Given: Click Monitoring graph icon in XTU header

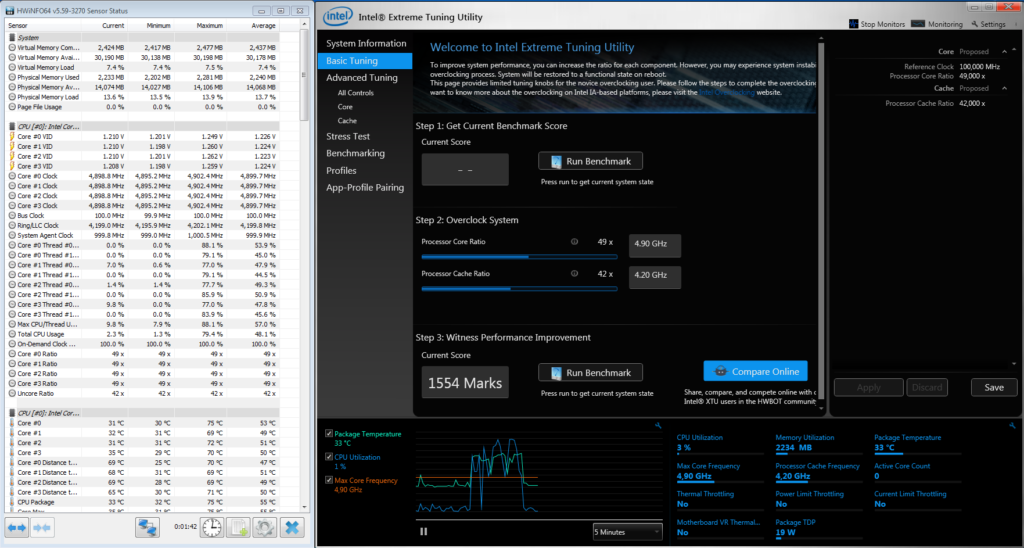Looking at the screenshot, I should (x=918, y=24).
